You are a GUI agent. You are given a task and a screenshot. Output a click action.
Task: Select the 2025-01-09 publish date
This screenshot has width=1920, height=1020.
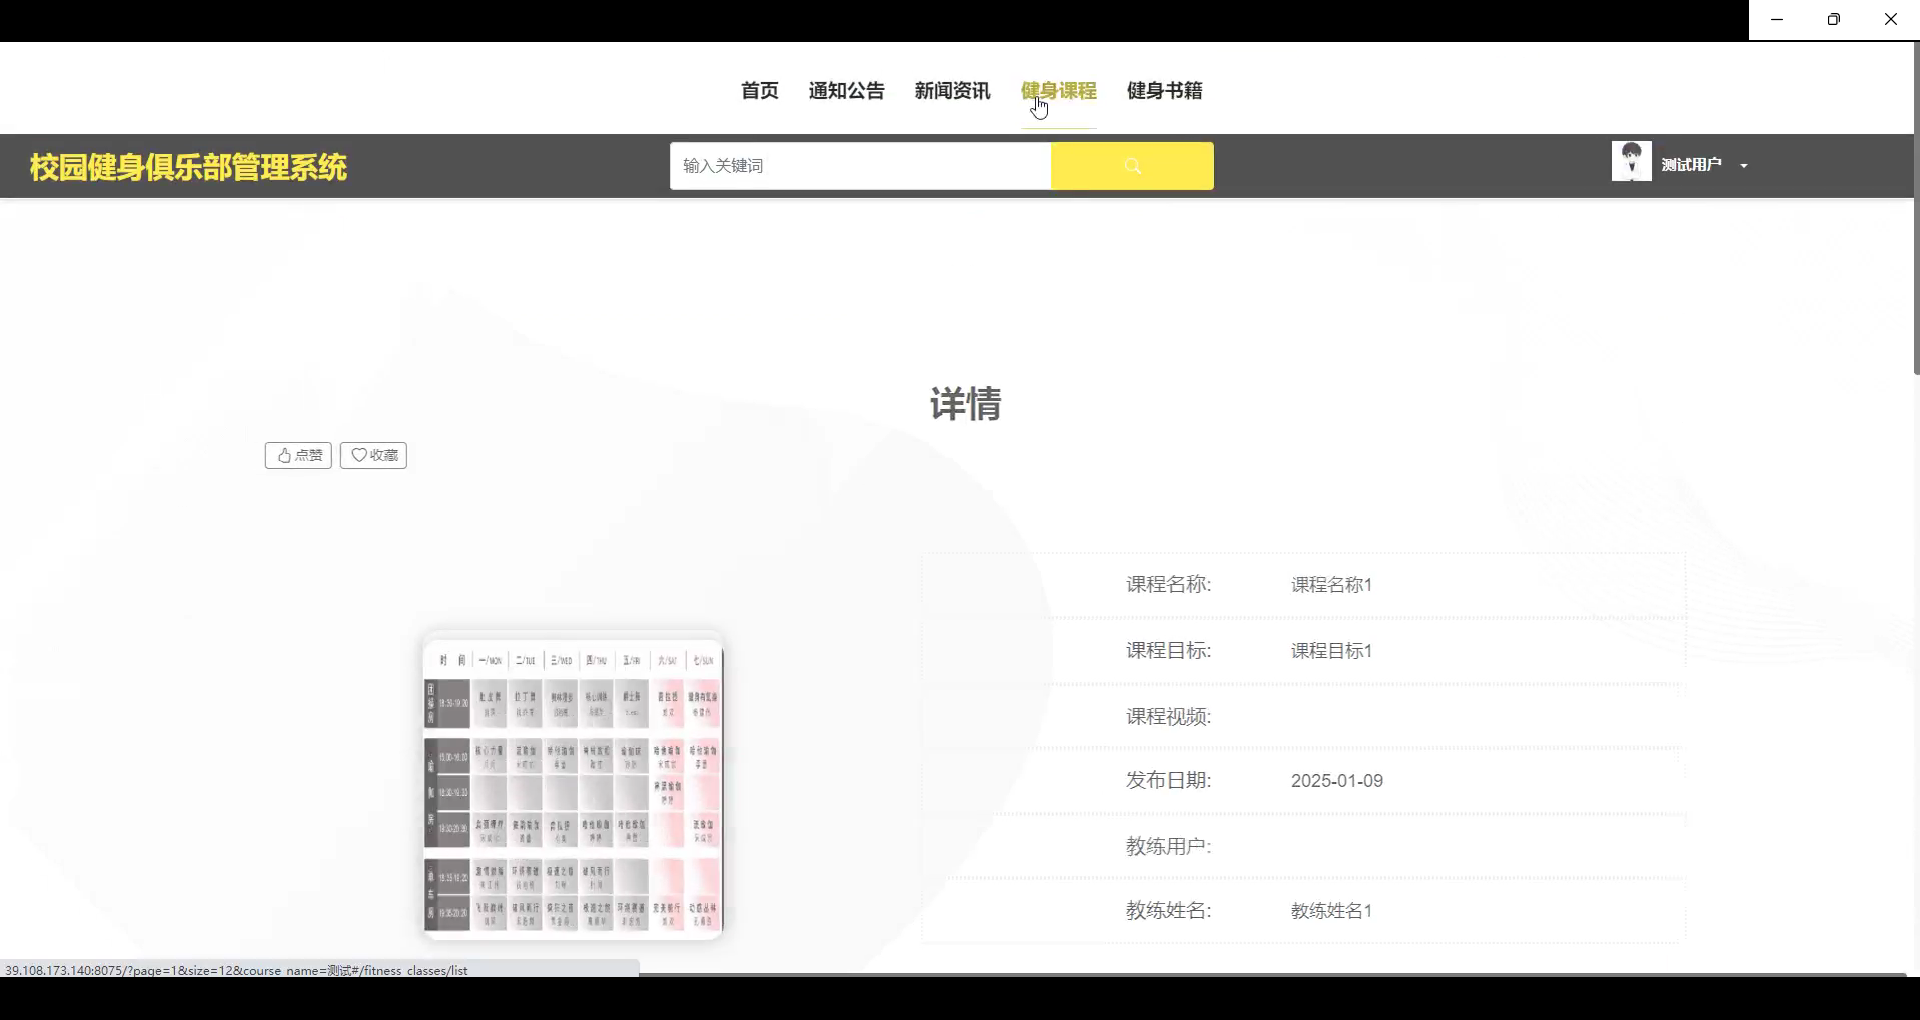pos(1337,781)
